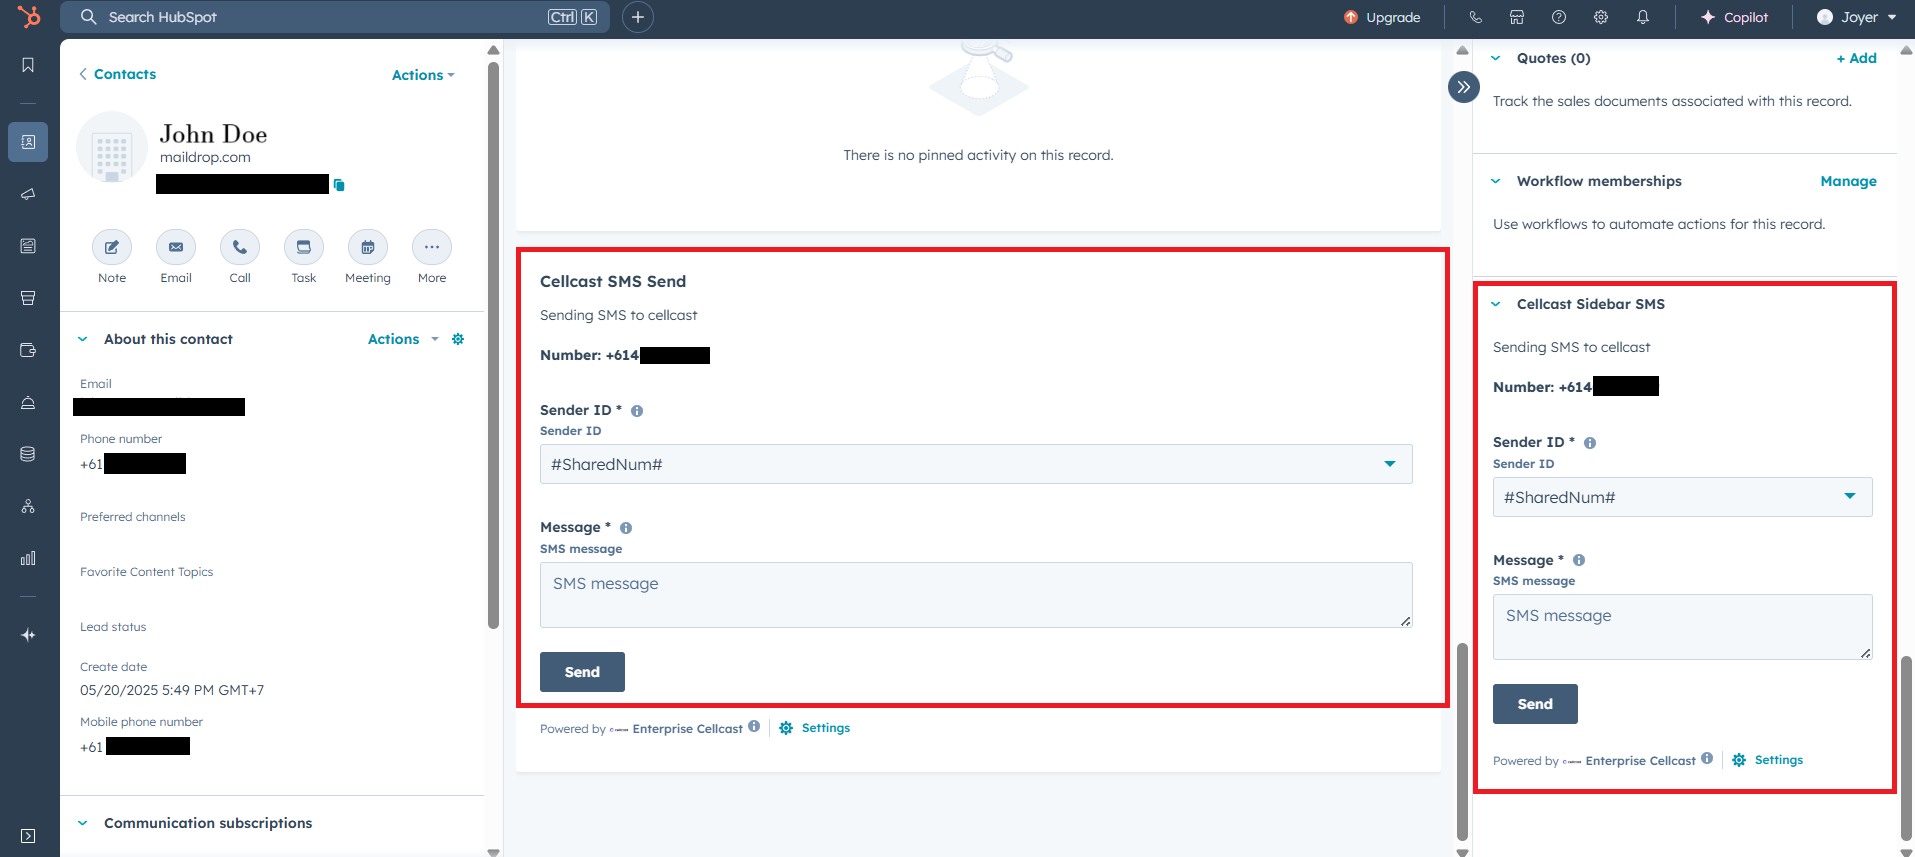1915x857 pixels.
Task: Schedule a Meeting with the contact
Action: click(x=368, y=247)
